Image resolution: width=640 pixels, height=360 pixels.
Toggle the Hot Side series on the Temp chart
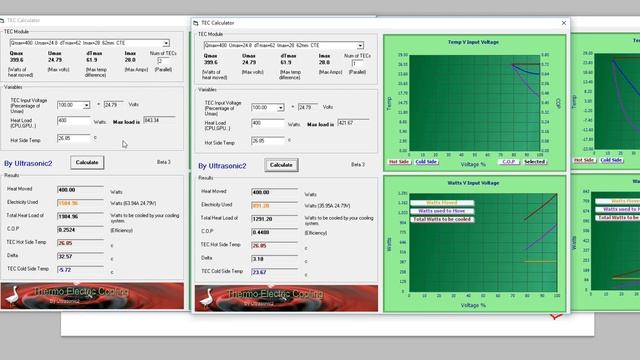(399, 162)
